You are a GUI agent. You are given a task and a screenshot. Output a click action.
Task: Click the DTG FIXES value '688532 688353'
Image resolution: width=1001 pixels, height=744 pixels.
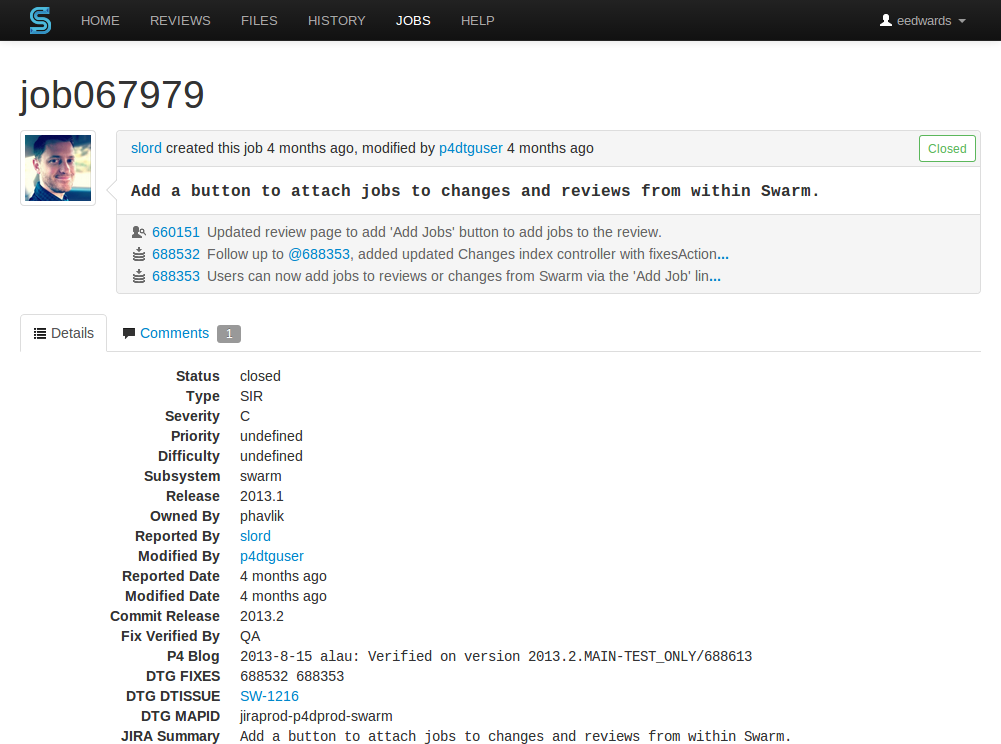(292, 676)
